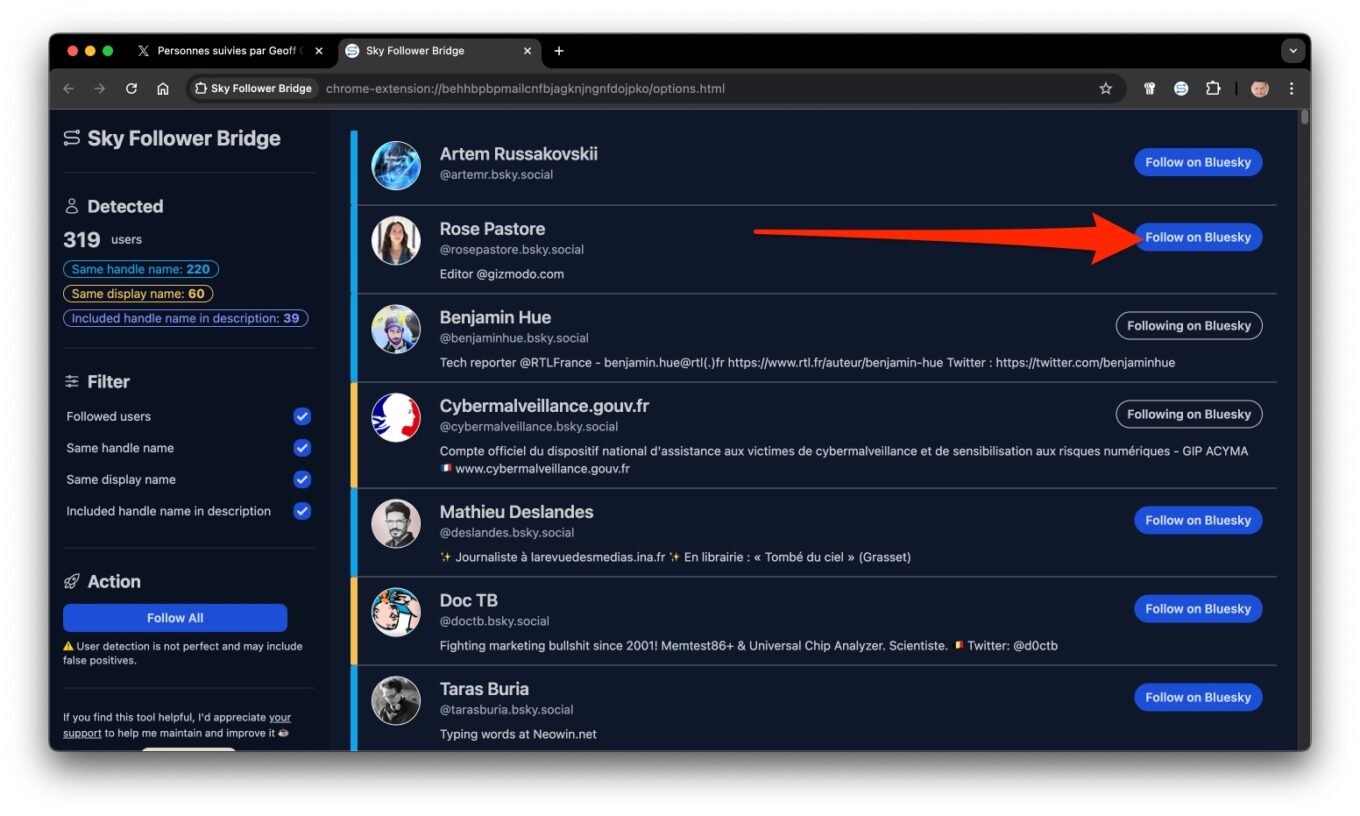Select the Sky Follower Bridge tab
1360x816 pixels.
[440, 51]
